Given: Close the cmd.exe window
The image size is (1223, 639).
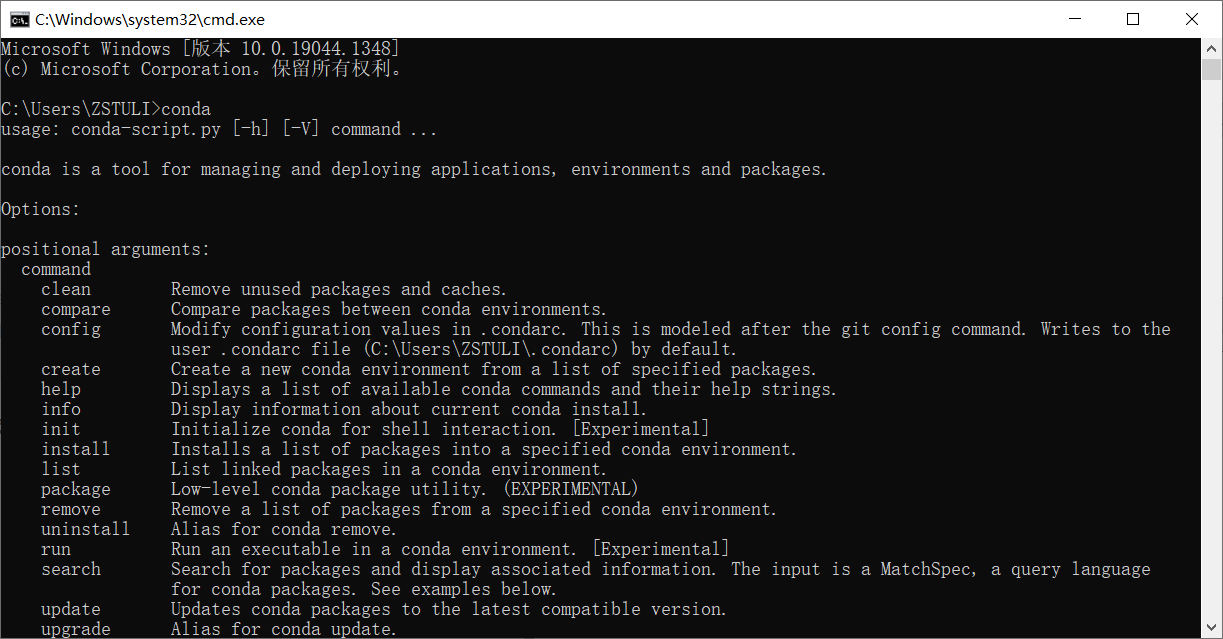Looking at the screenshot, I should 1192,19.
